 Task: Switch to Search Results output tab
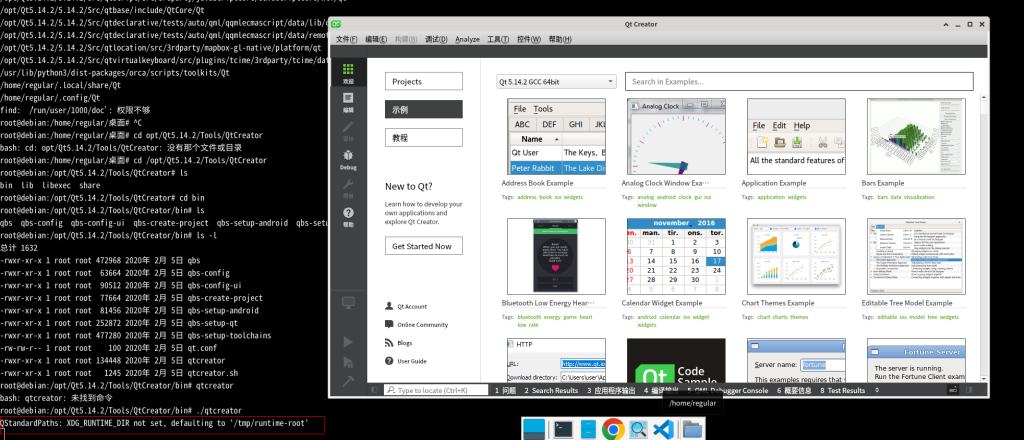[557, 391]
